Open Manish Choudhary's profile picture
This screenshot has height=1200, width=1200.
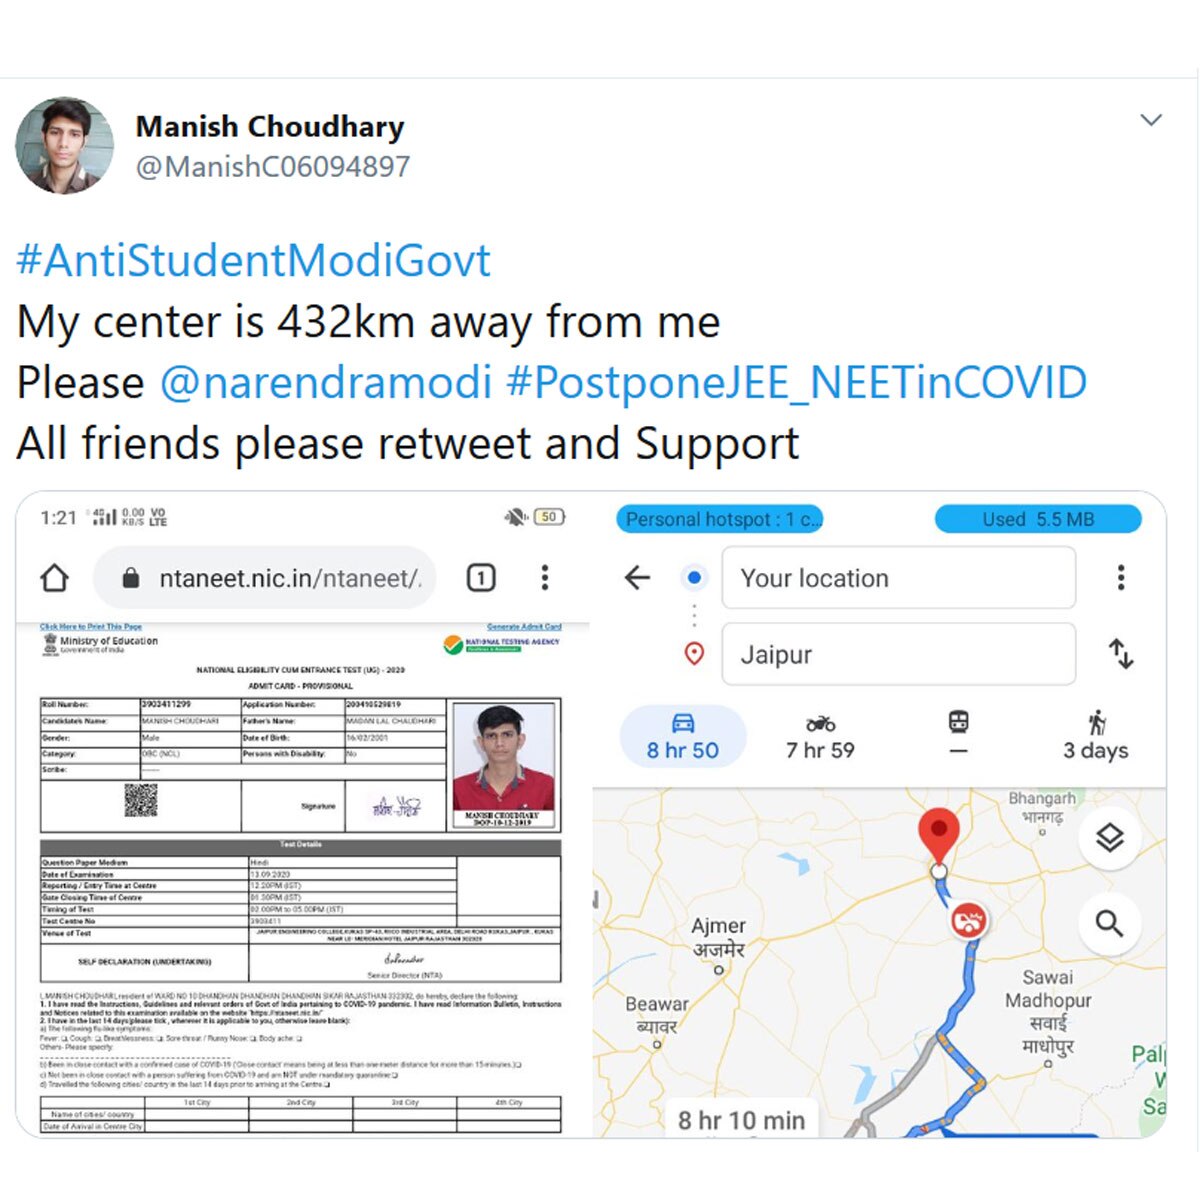[65, 146]
